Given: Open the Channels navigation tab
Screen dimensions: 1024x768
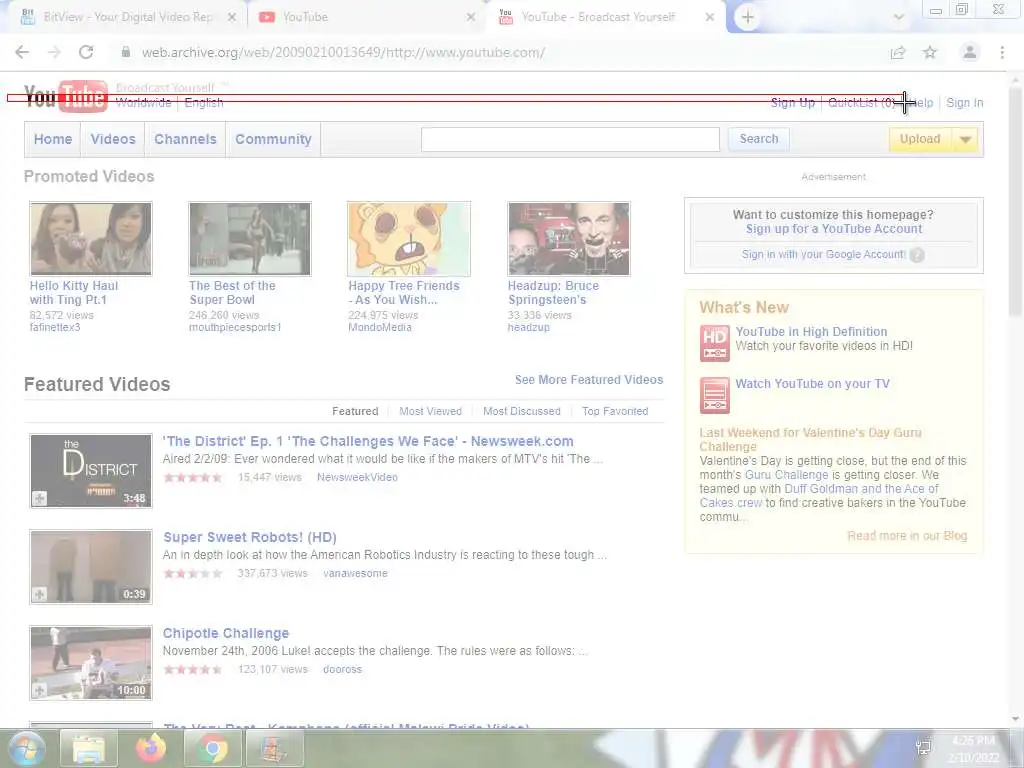Looking at the screenshot, I should (x=185, y=139).
